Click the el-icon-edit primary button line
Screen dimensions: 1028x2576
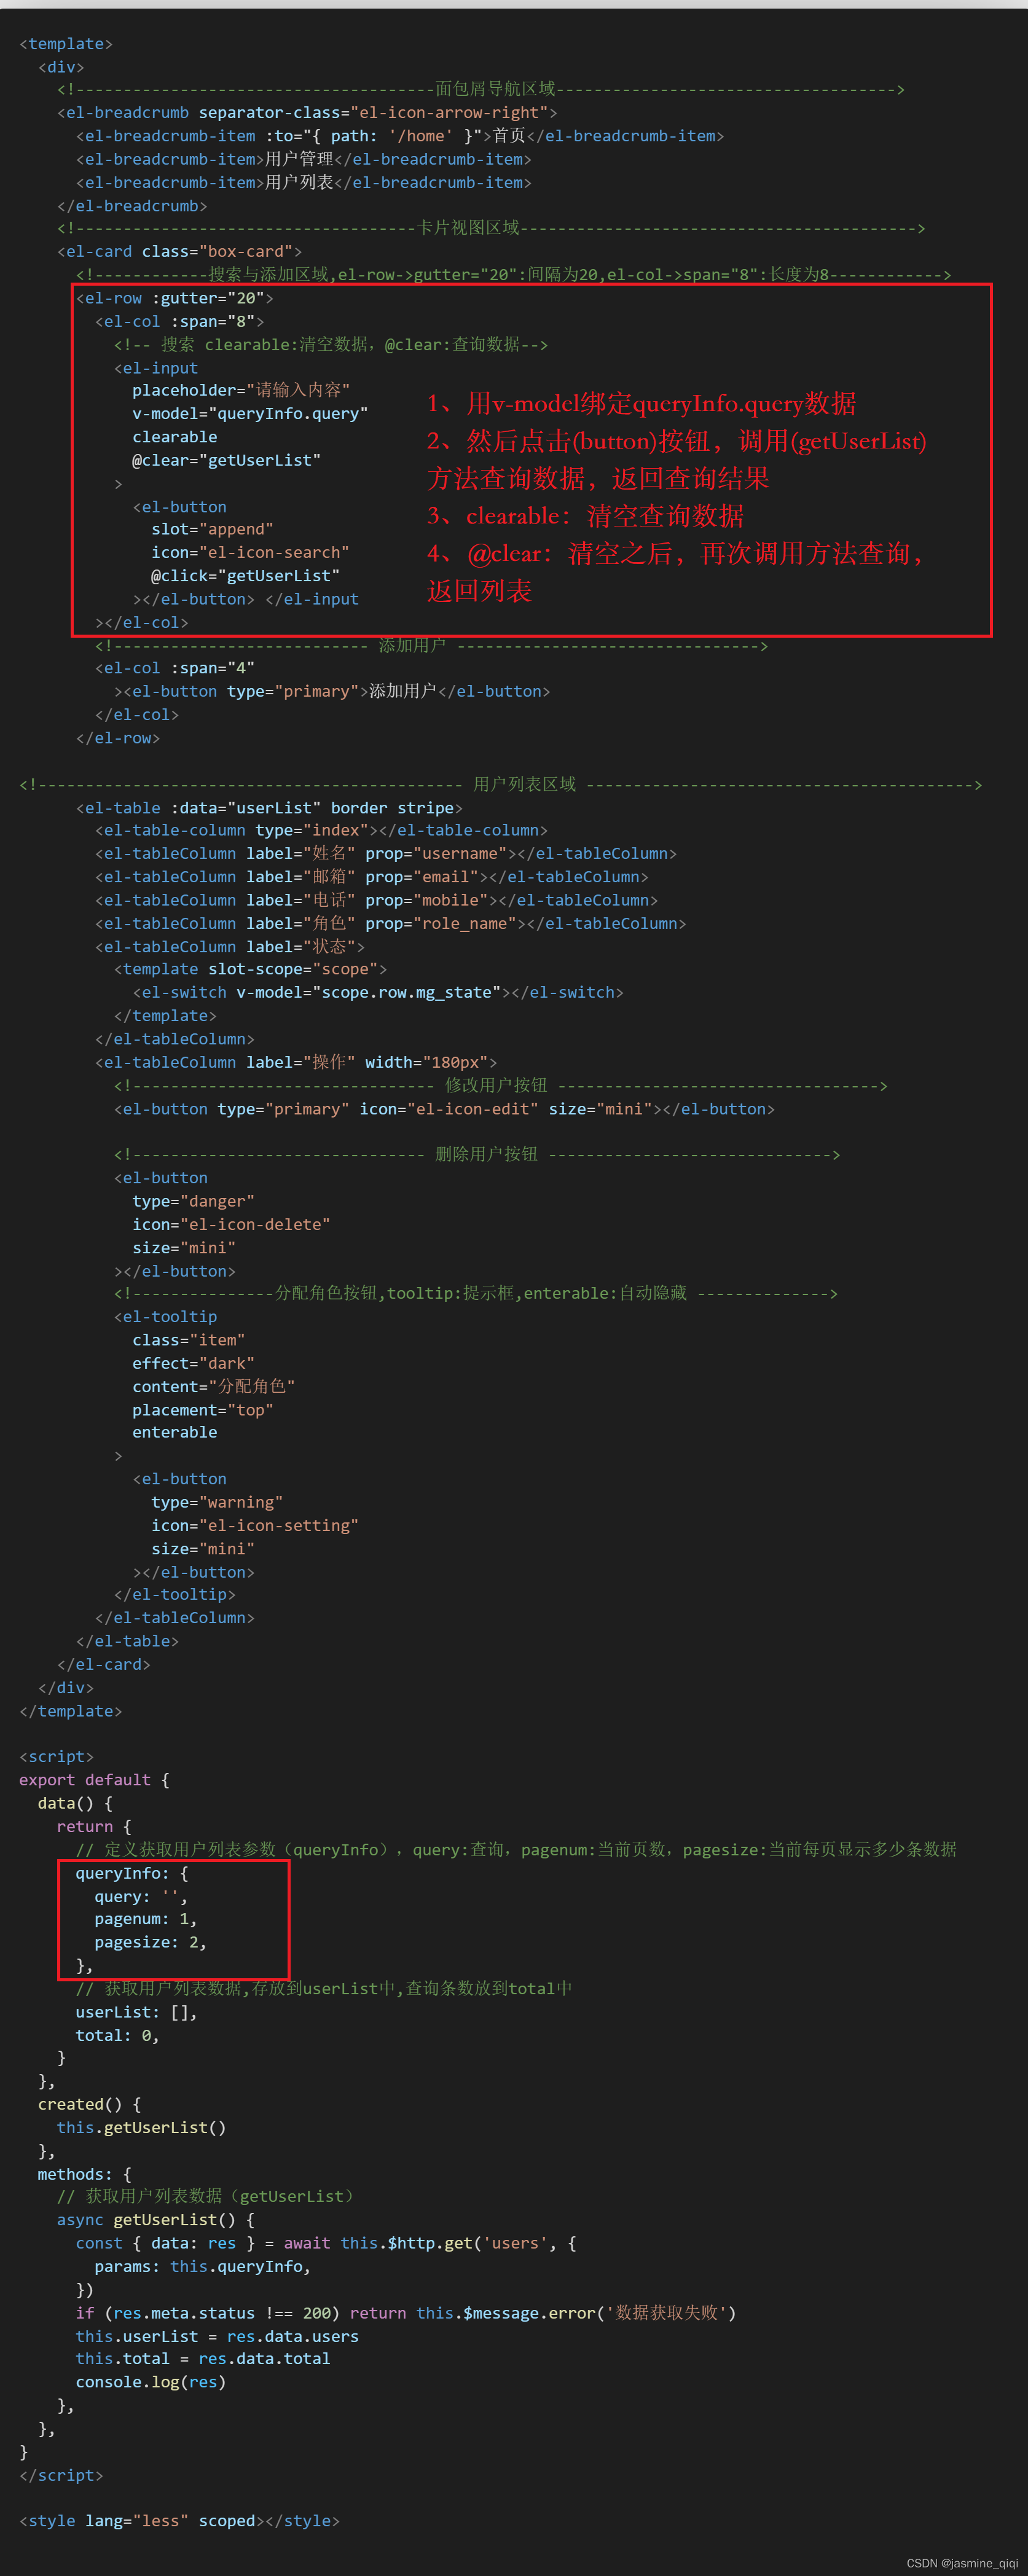pyautogui.click(x=444, y=1109)
